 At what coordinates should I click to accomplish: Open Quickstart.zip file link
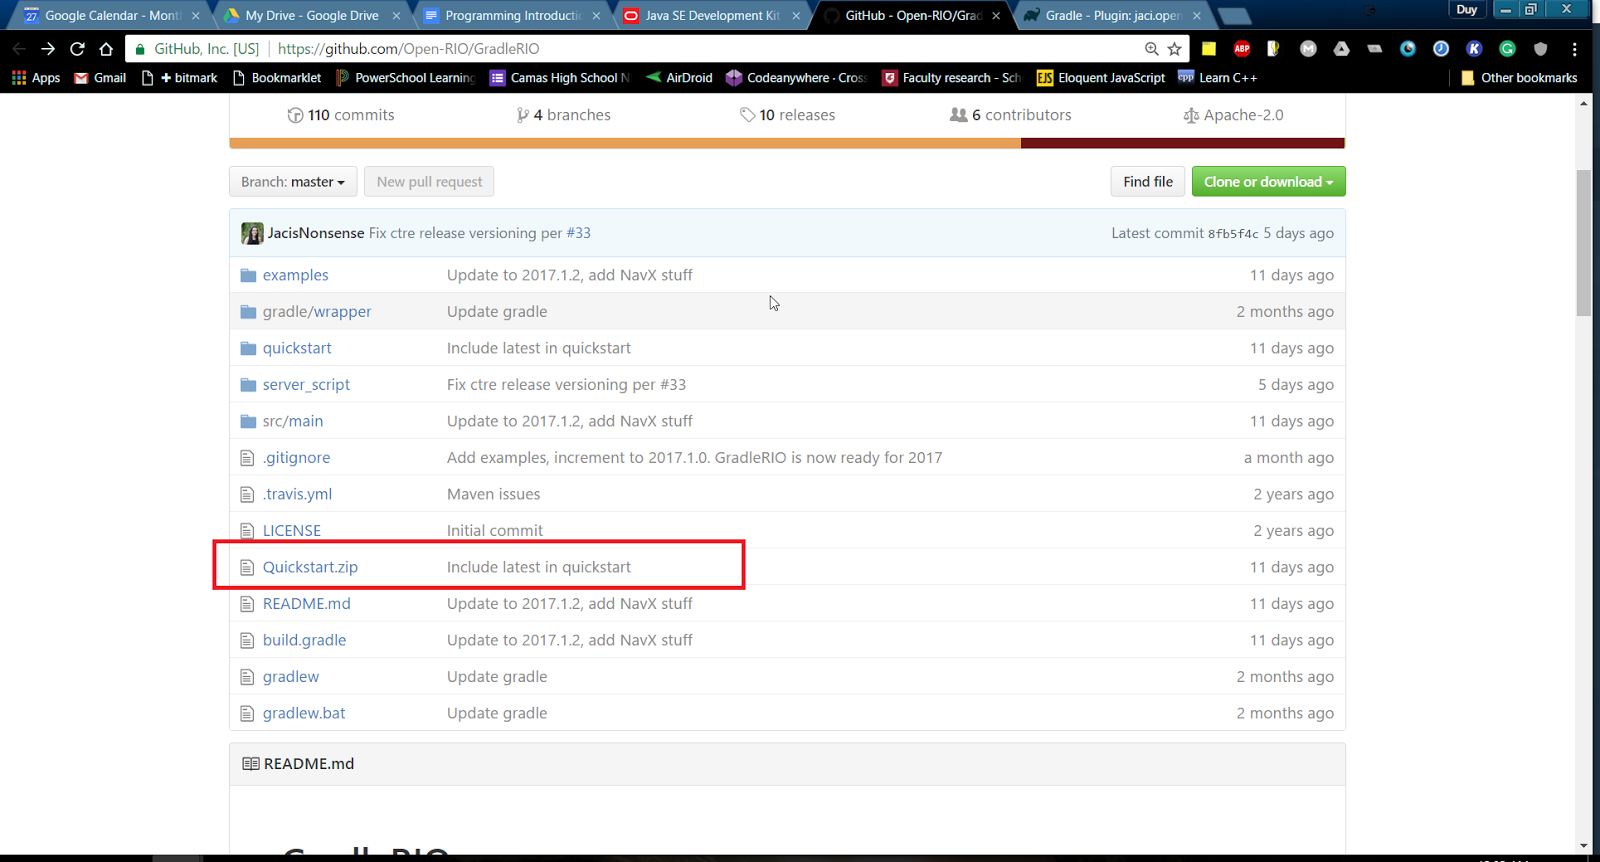(310, 567)
